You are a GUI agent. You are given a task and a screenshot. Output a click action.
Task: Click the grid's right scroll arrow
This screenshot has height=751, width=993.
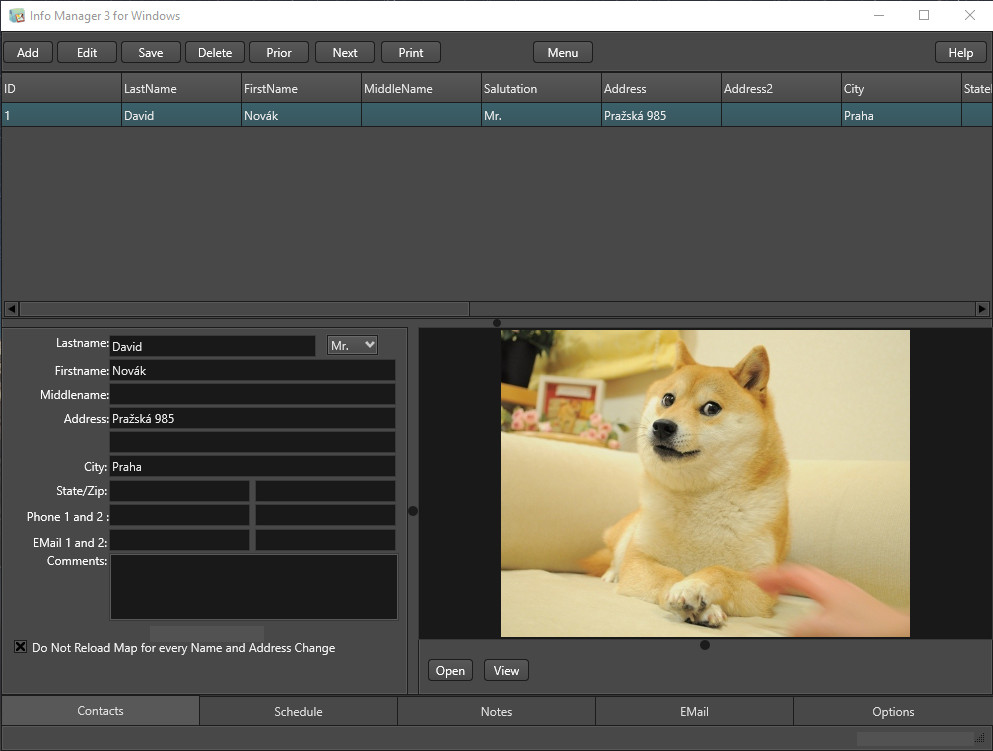[x=982, y=309]
